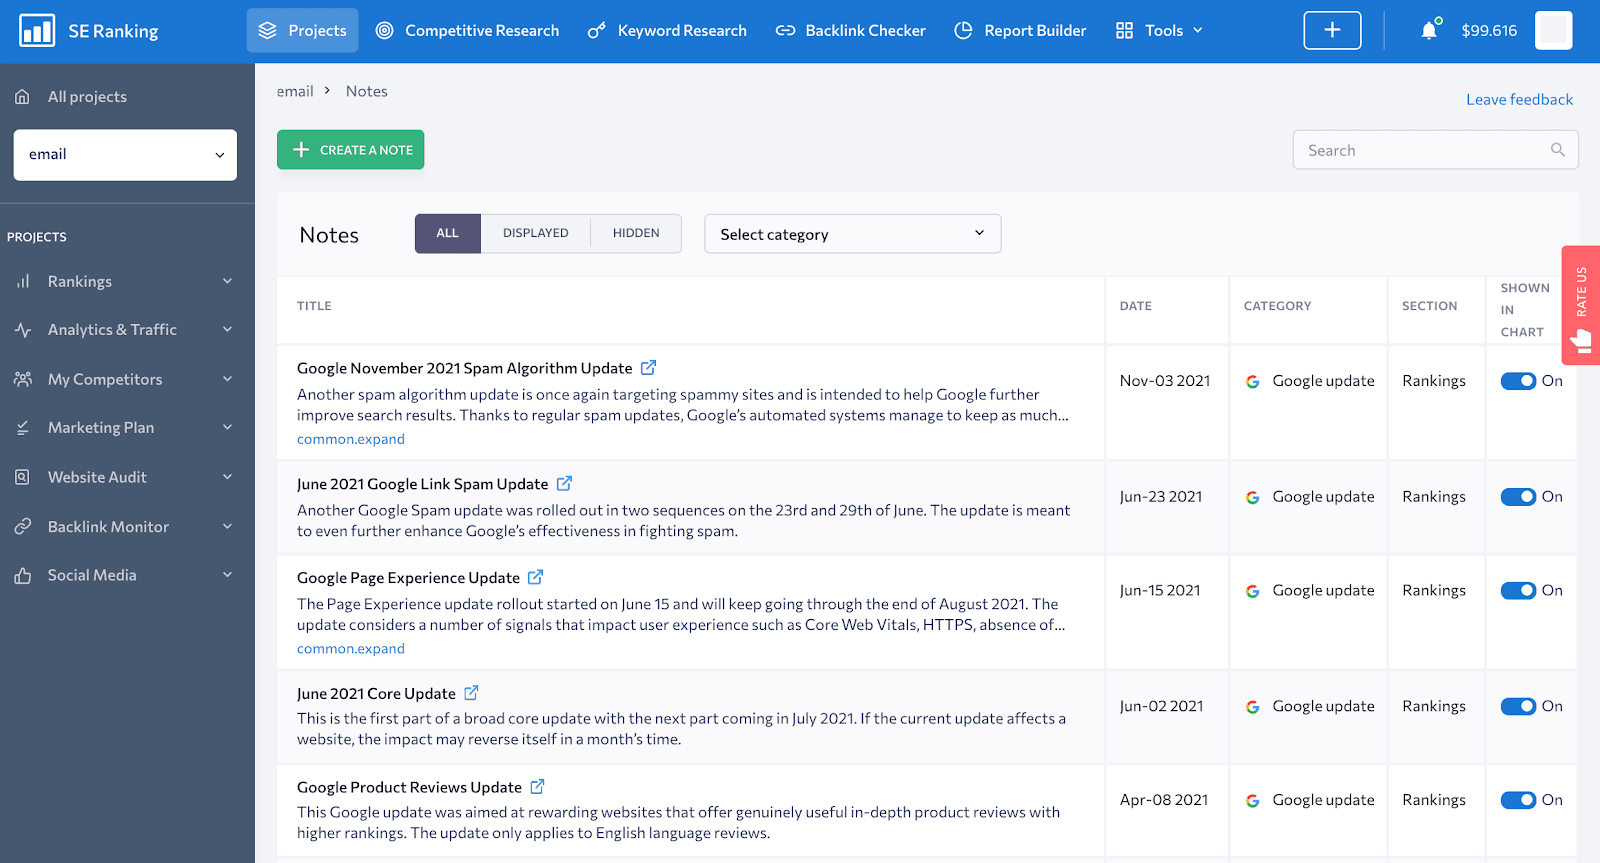Open the email project selector dropdown
Viewport: 1600px width, 863px height.
125,155
